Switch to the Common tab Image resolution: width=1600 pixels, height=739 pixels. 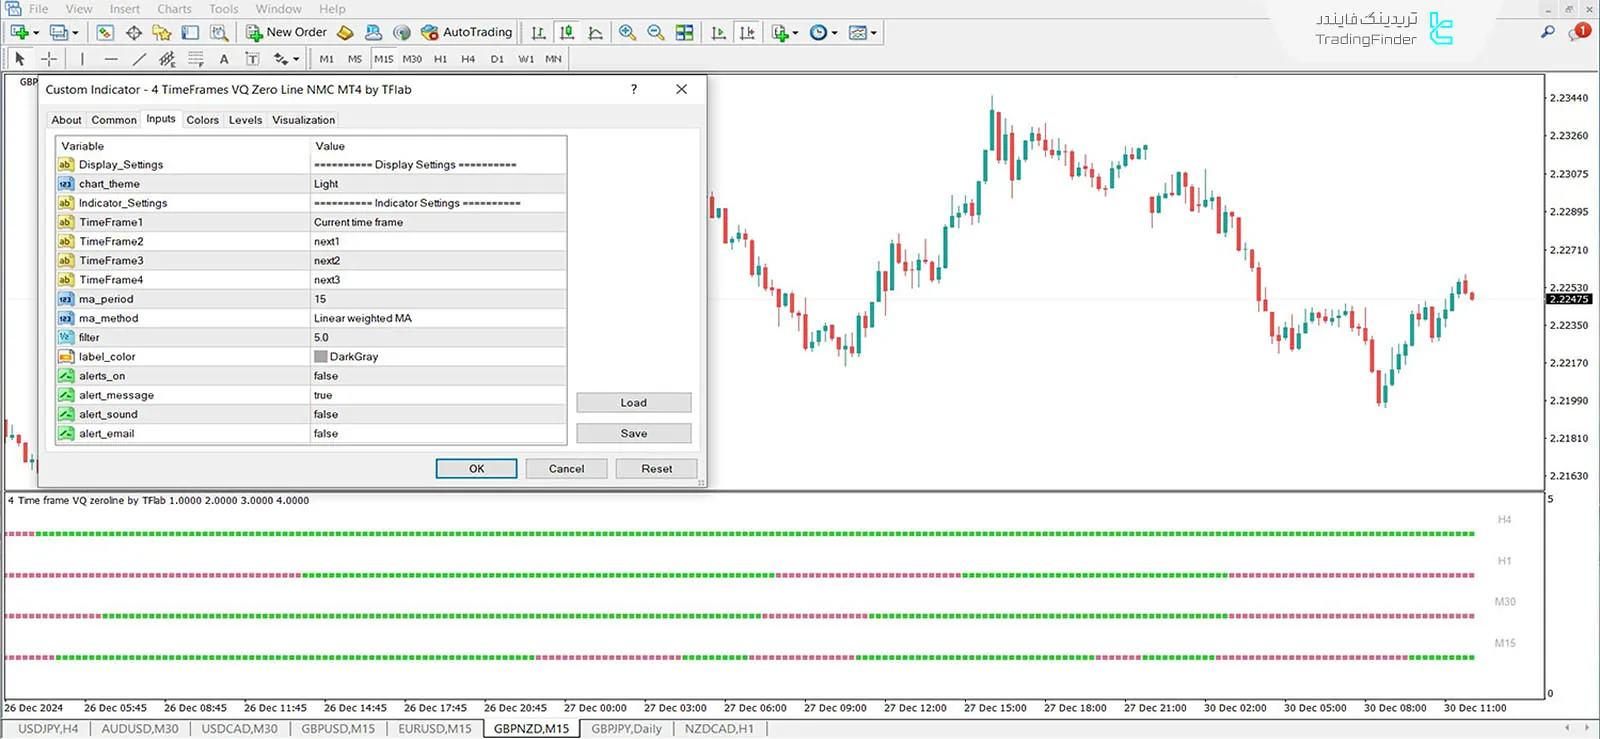pyautogui.click(x=114, y=120)
